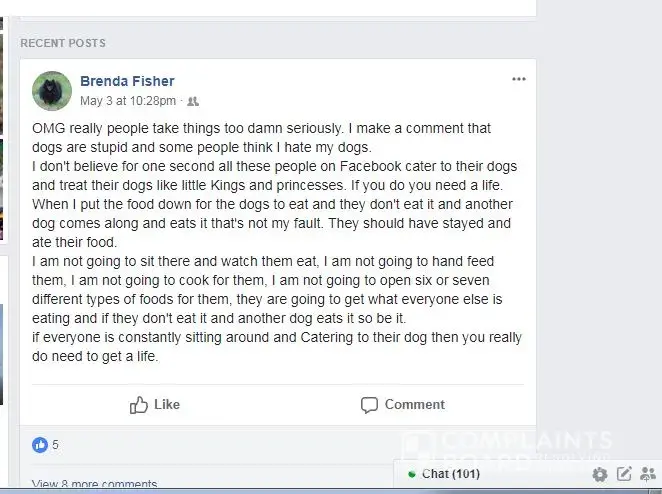Click Brenda Fisher's profile picture
The height and width of the screenshot is (494, 662).
(52, 91)
